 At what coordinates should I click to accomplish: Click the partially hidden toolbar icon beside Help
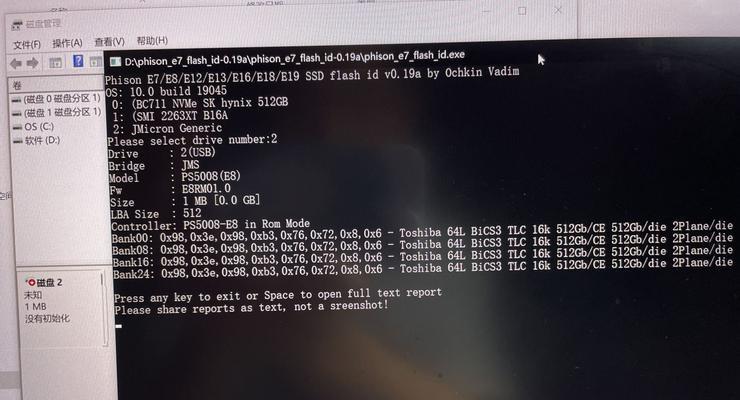96,61
